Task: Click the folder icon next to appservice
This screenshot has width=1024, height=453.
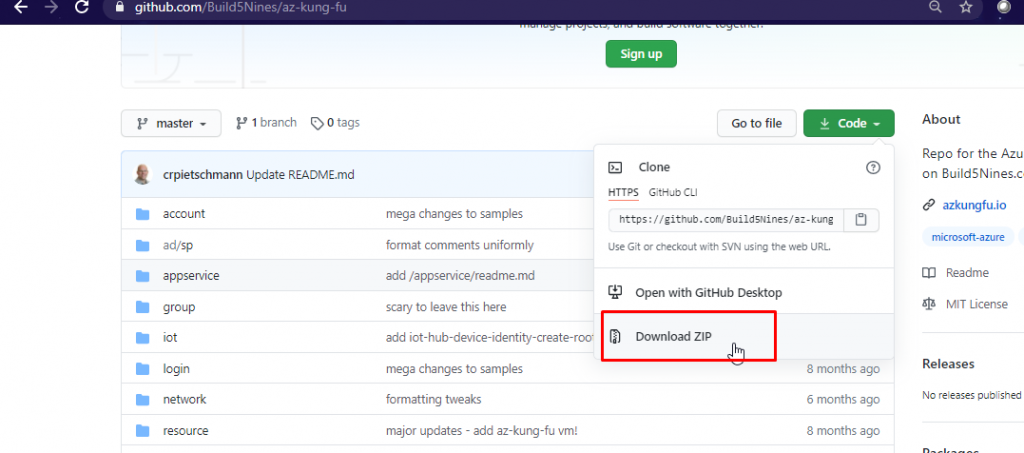Action: click(142, 275)
